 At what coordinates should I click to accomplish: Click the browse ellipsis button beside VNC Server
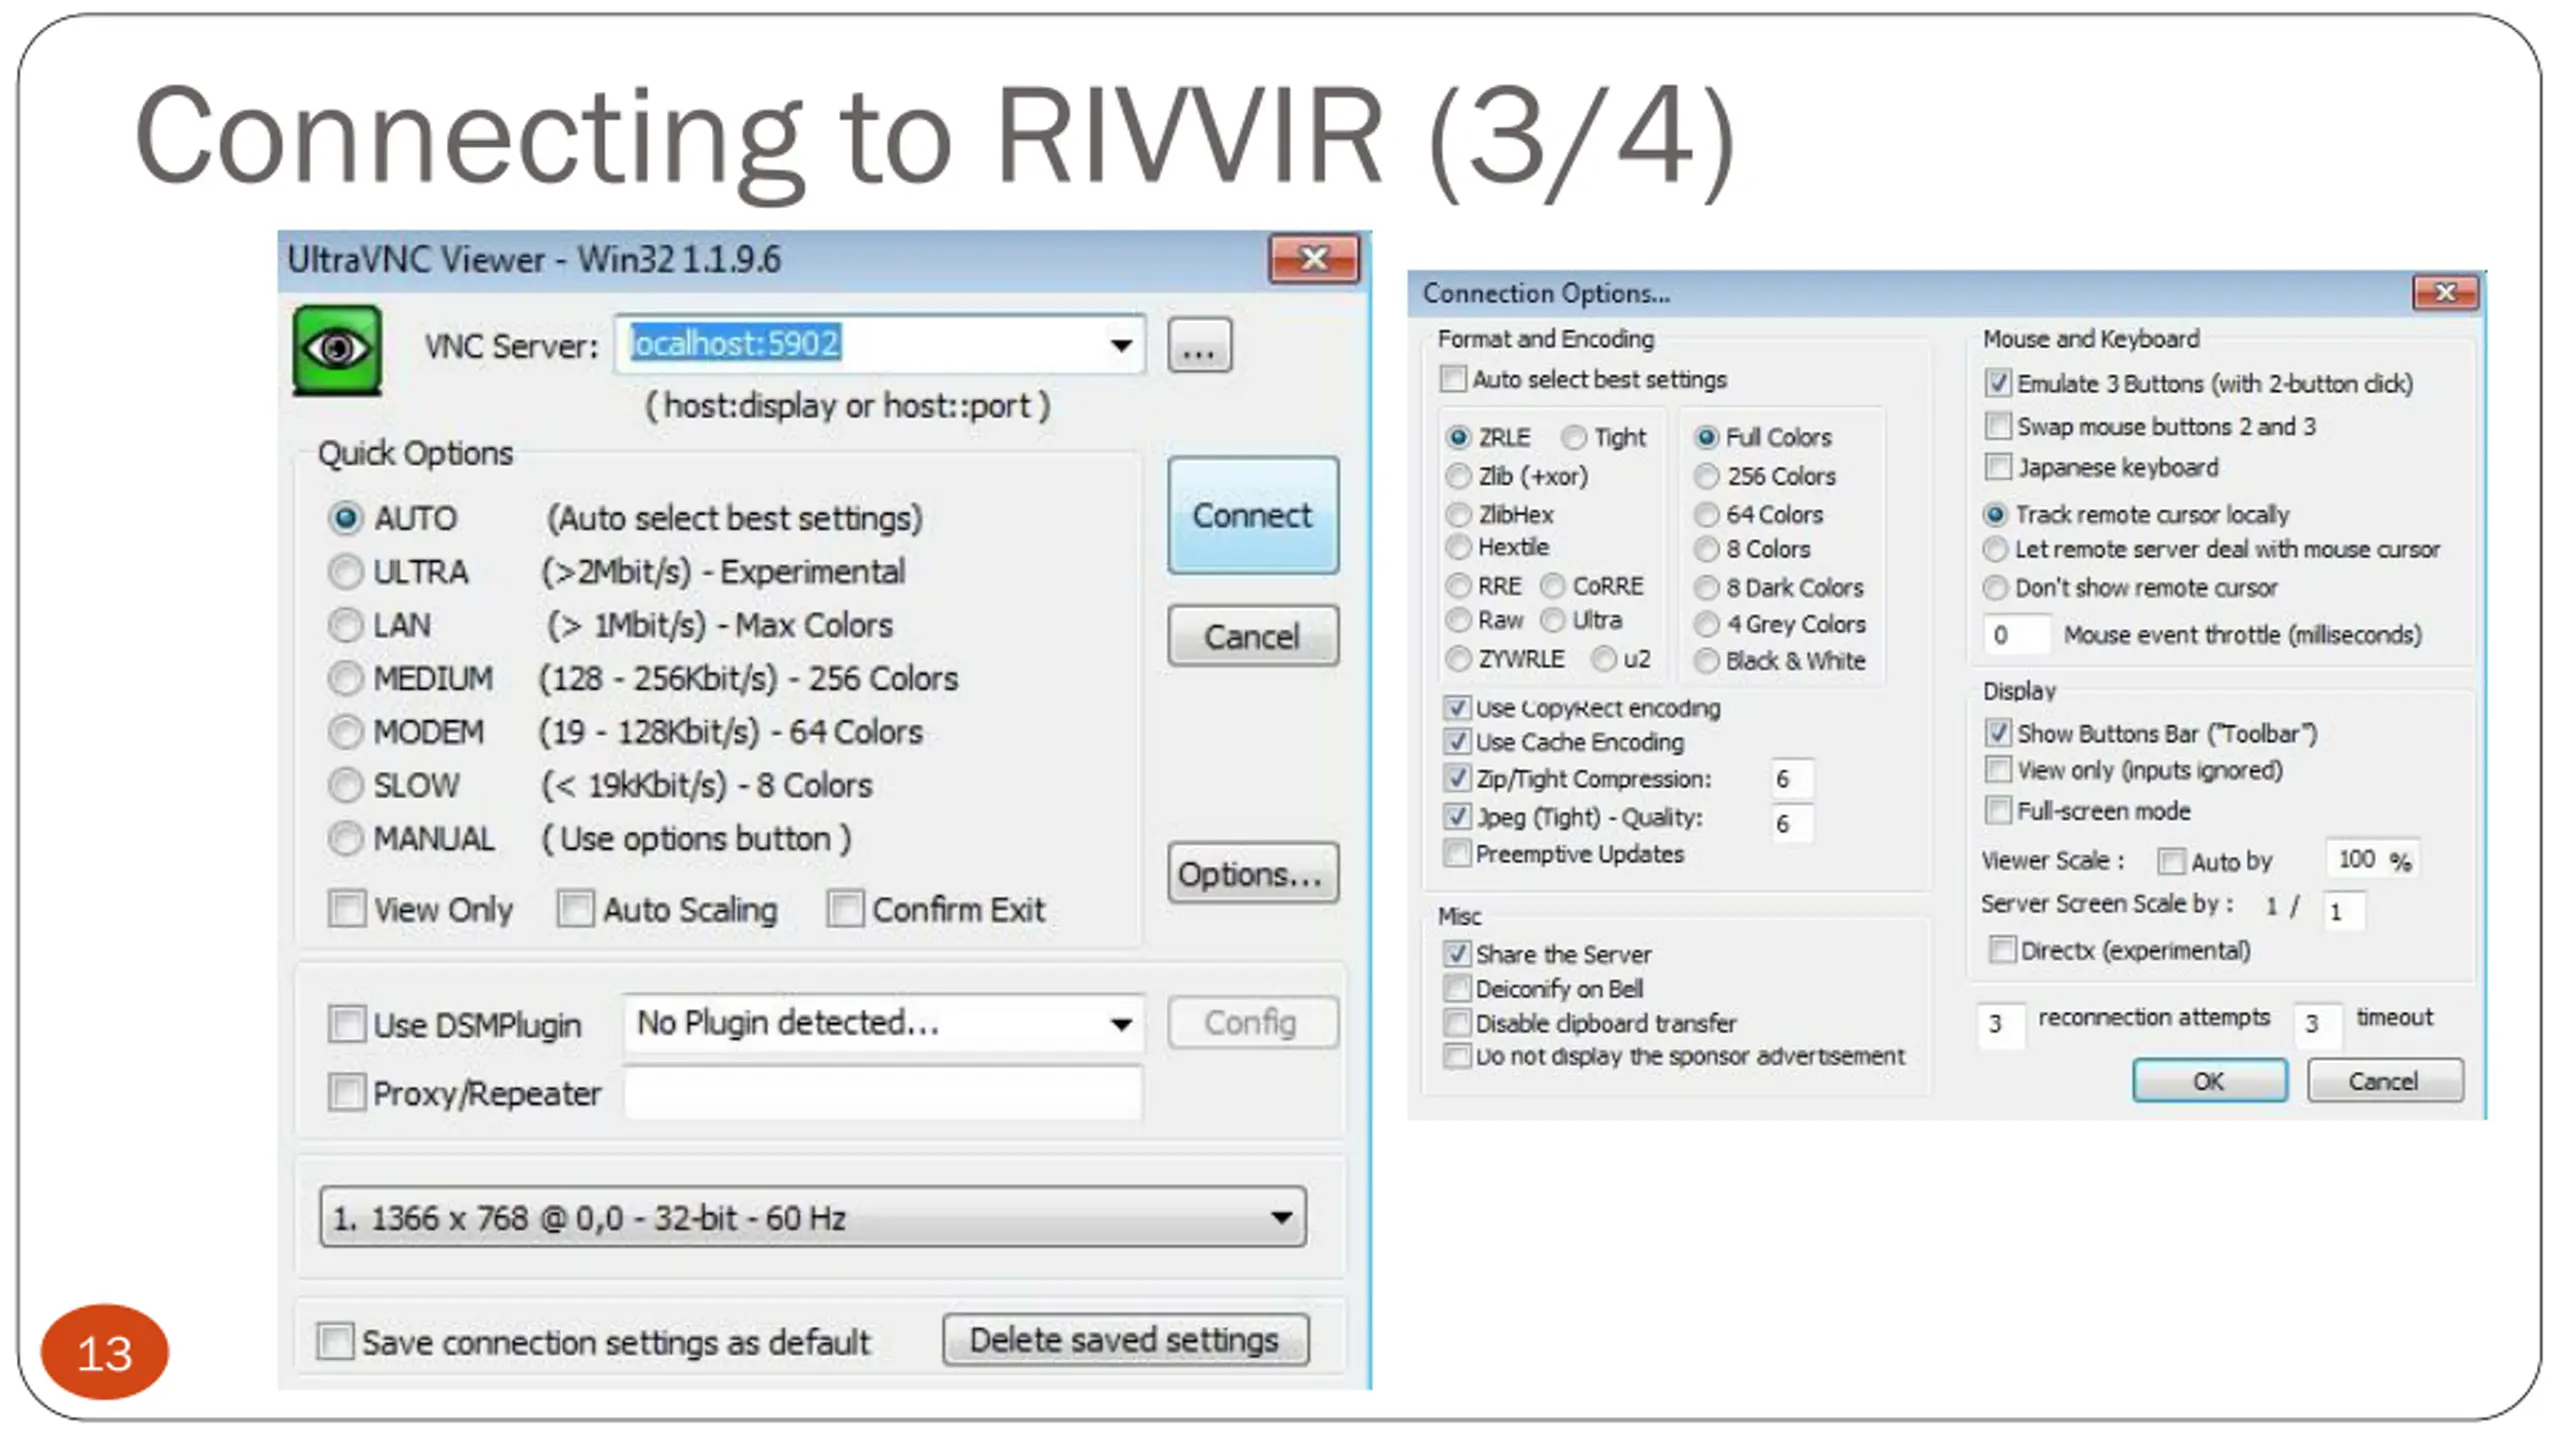click(x=1199, y=346)
